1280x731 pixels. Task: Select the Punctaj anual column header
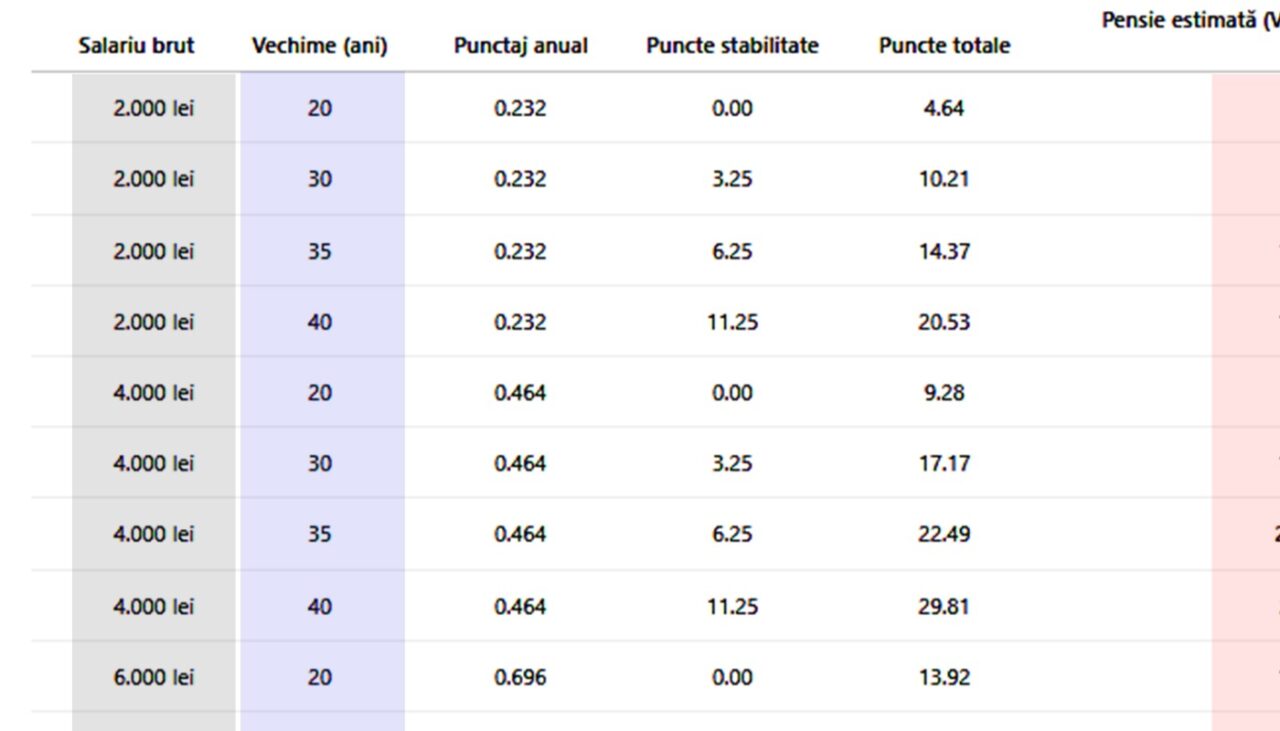(x=520, y=46)
